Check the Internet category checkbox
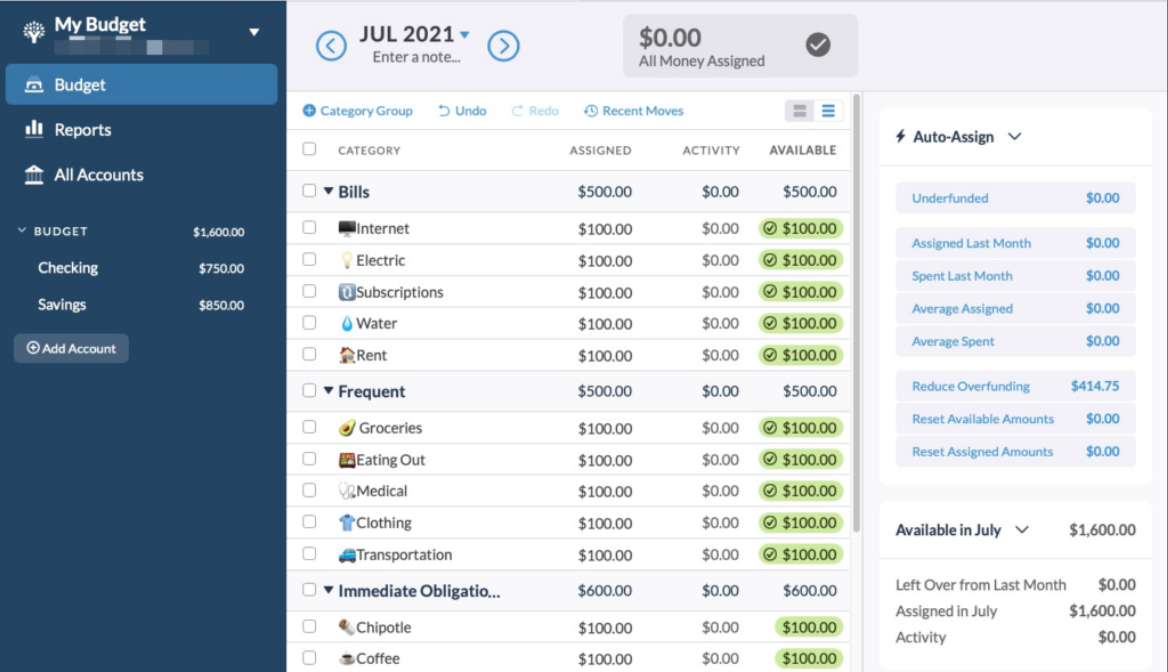The width and height of the screenshot is (1168, 672). coord(309,227)
